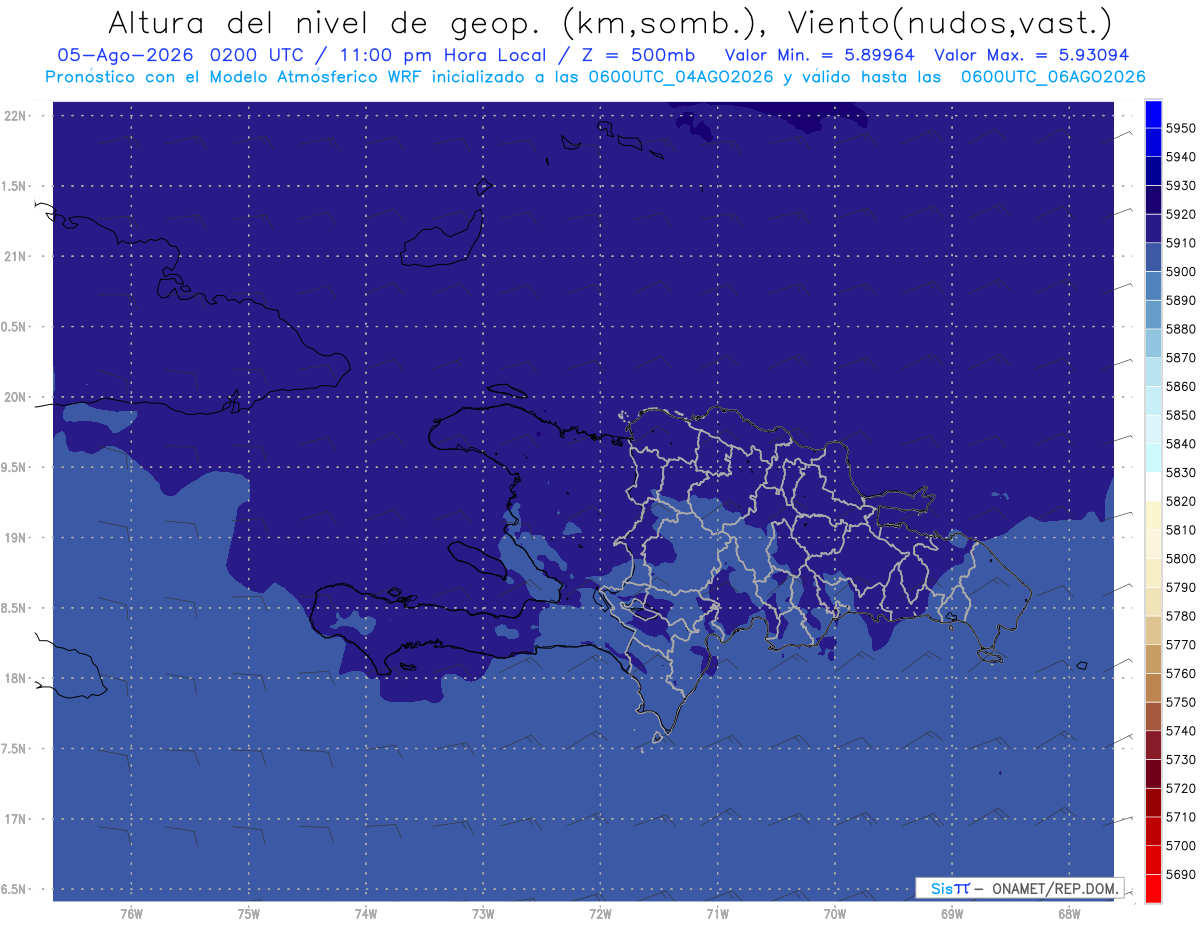The width and height of the screenshot is (1200, 927).
Task: Select the white swatch between 5820 and 5830
Action: pyautogui.click(x=1153, y=487)
